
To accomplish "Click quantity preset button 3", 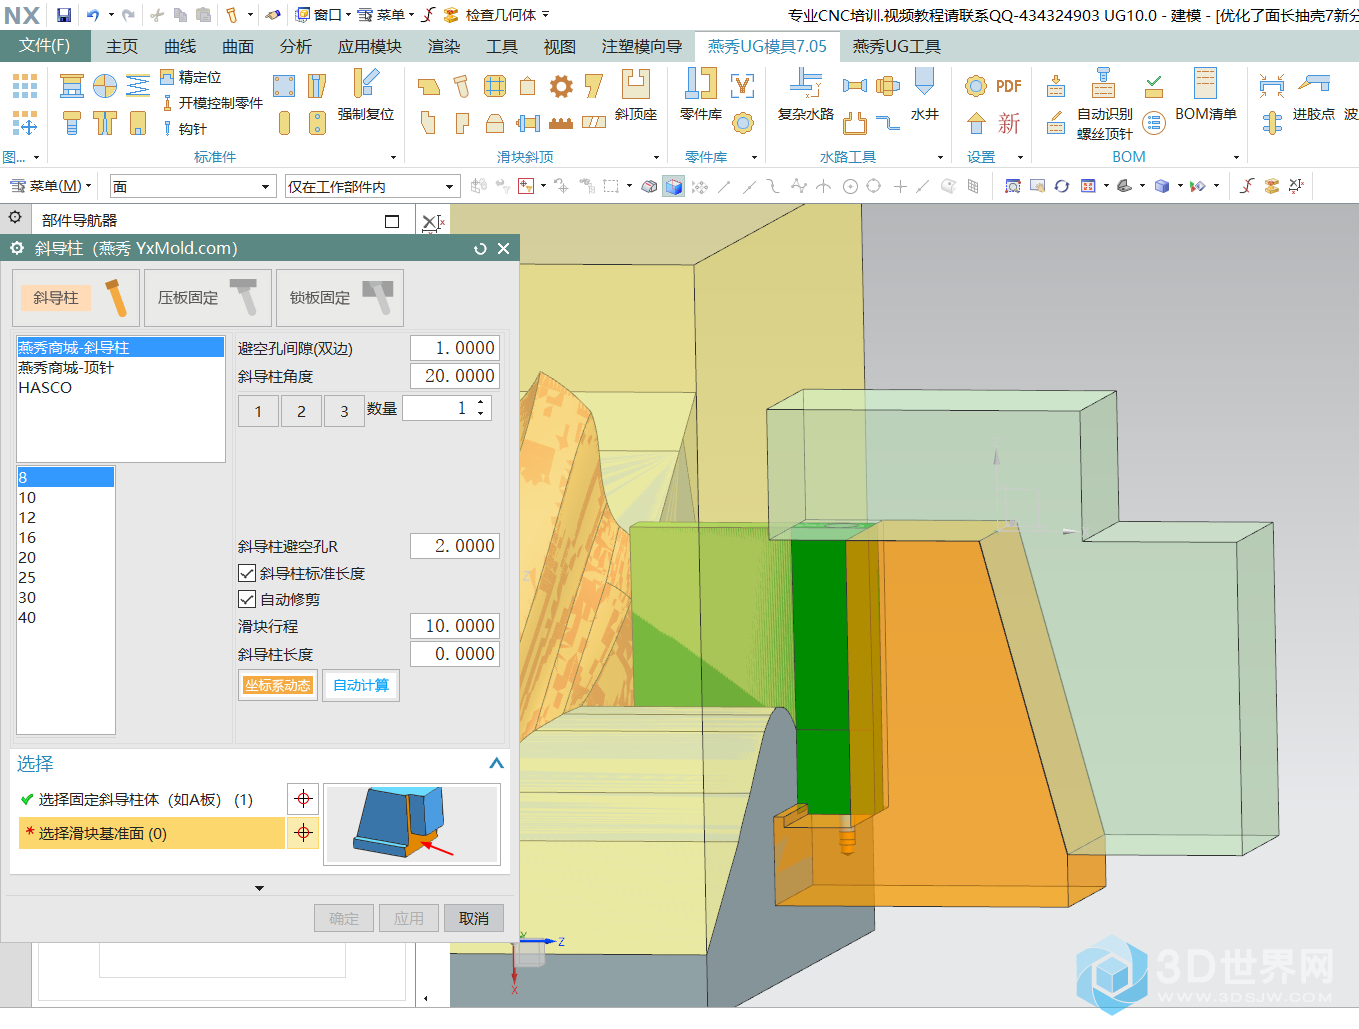I will click(x=344, y=411).
